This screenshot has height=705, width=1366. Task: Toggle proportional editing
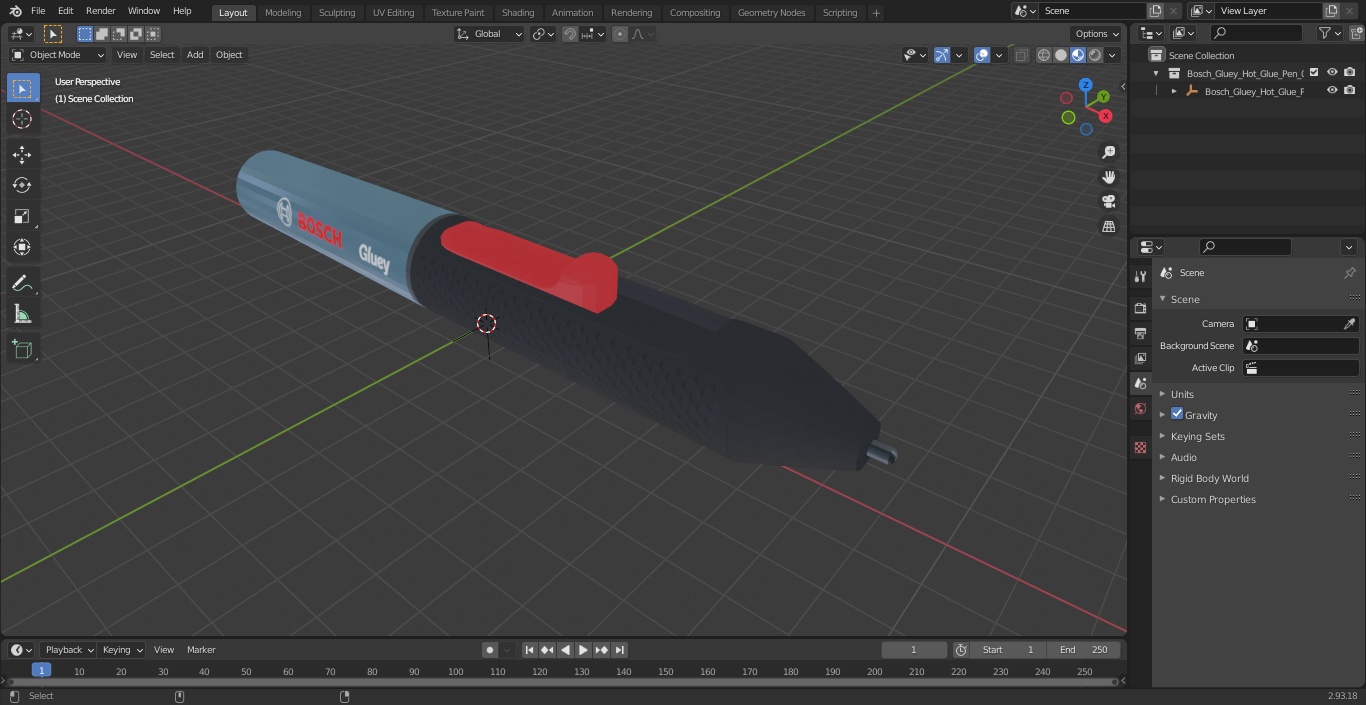(620, 34)
